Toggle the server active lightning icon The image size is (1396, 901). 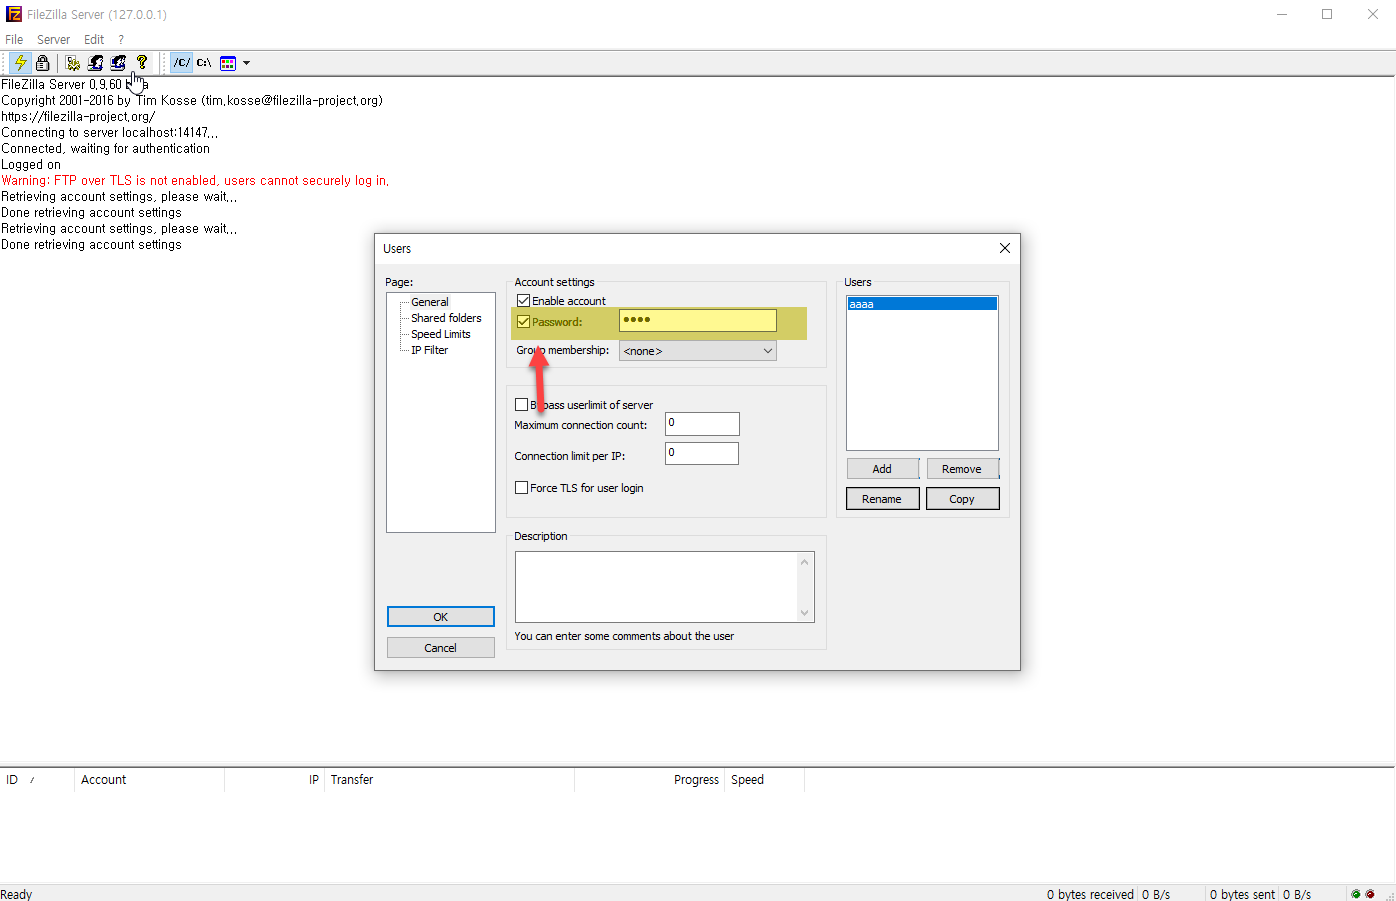[x=20, y=62]
